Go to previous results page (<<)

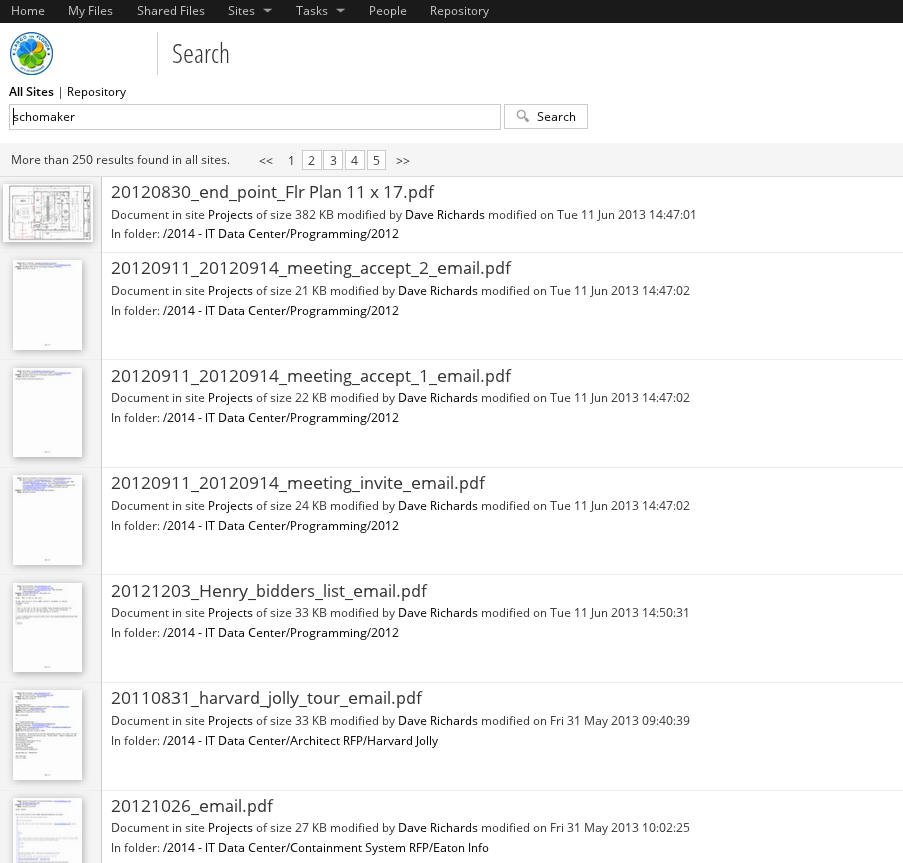[265, 161]
